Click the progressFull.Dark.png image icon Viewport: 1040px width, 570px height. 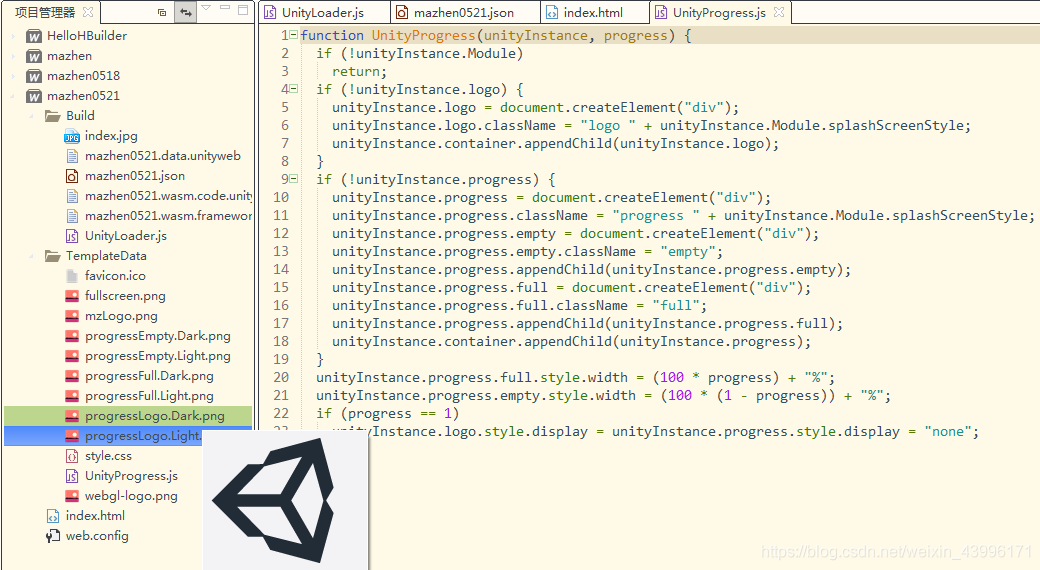coord(72,376)
